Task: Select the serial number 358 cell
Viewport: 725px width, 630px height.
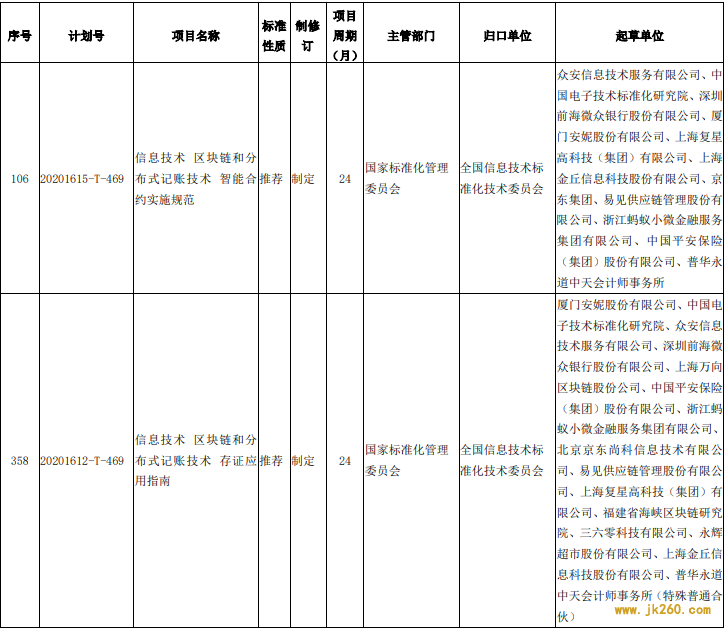Action: [x=20, y=460]
